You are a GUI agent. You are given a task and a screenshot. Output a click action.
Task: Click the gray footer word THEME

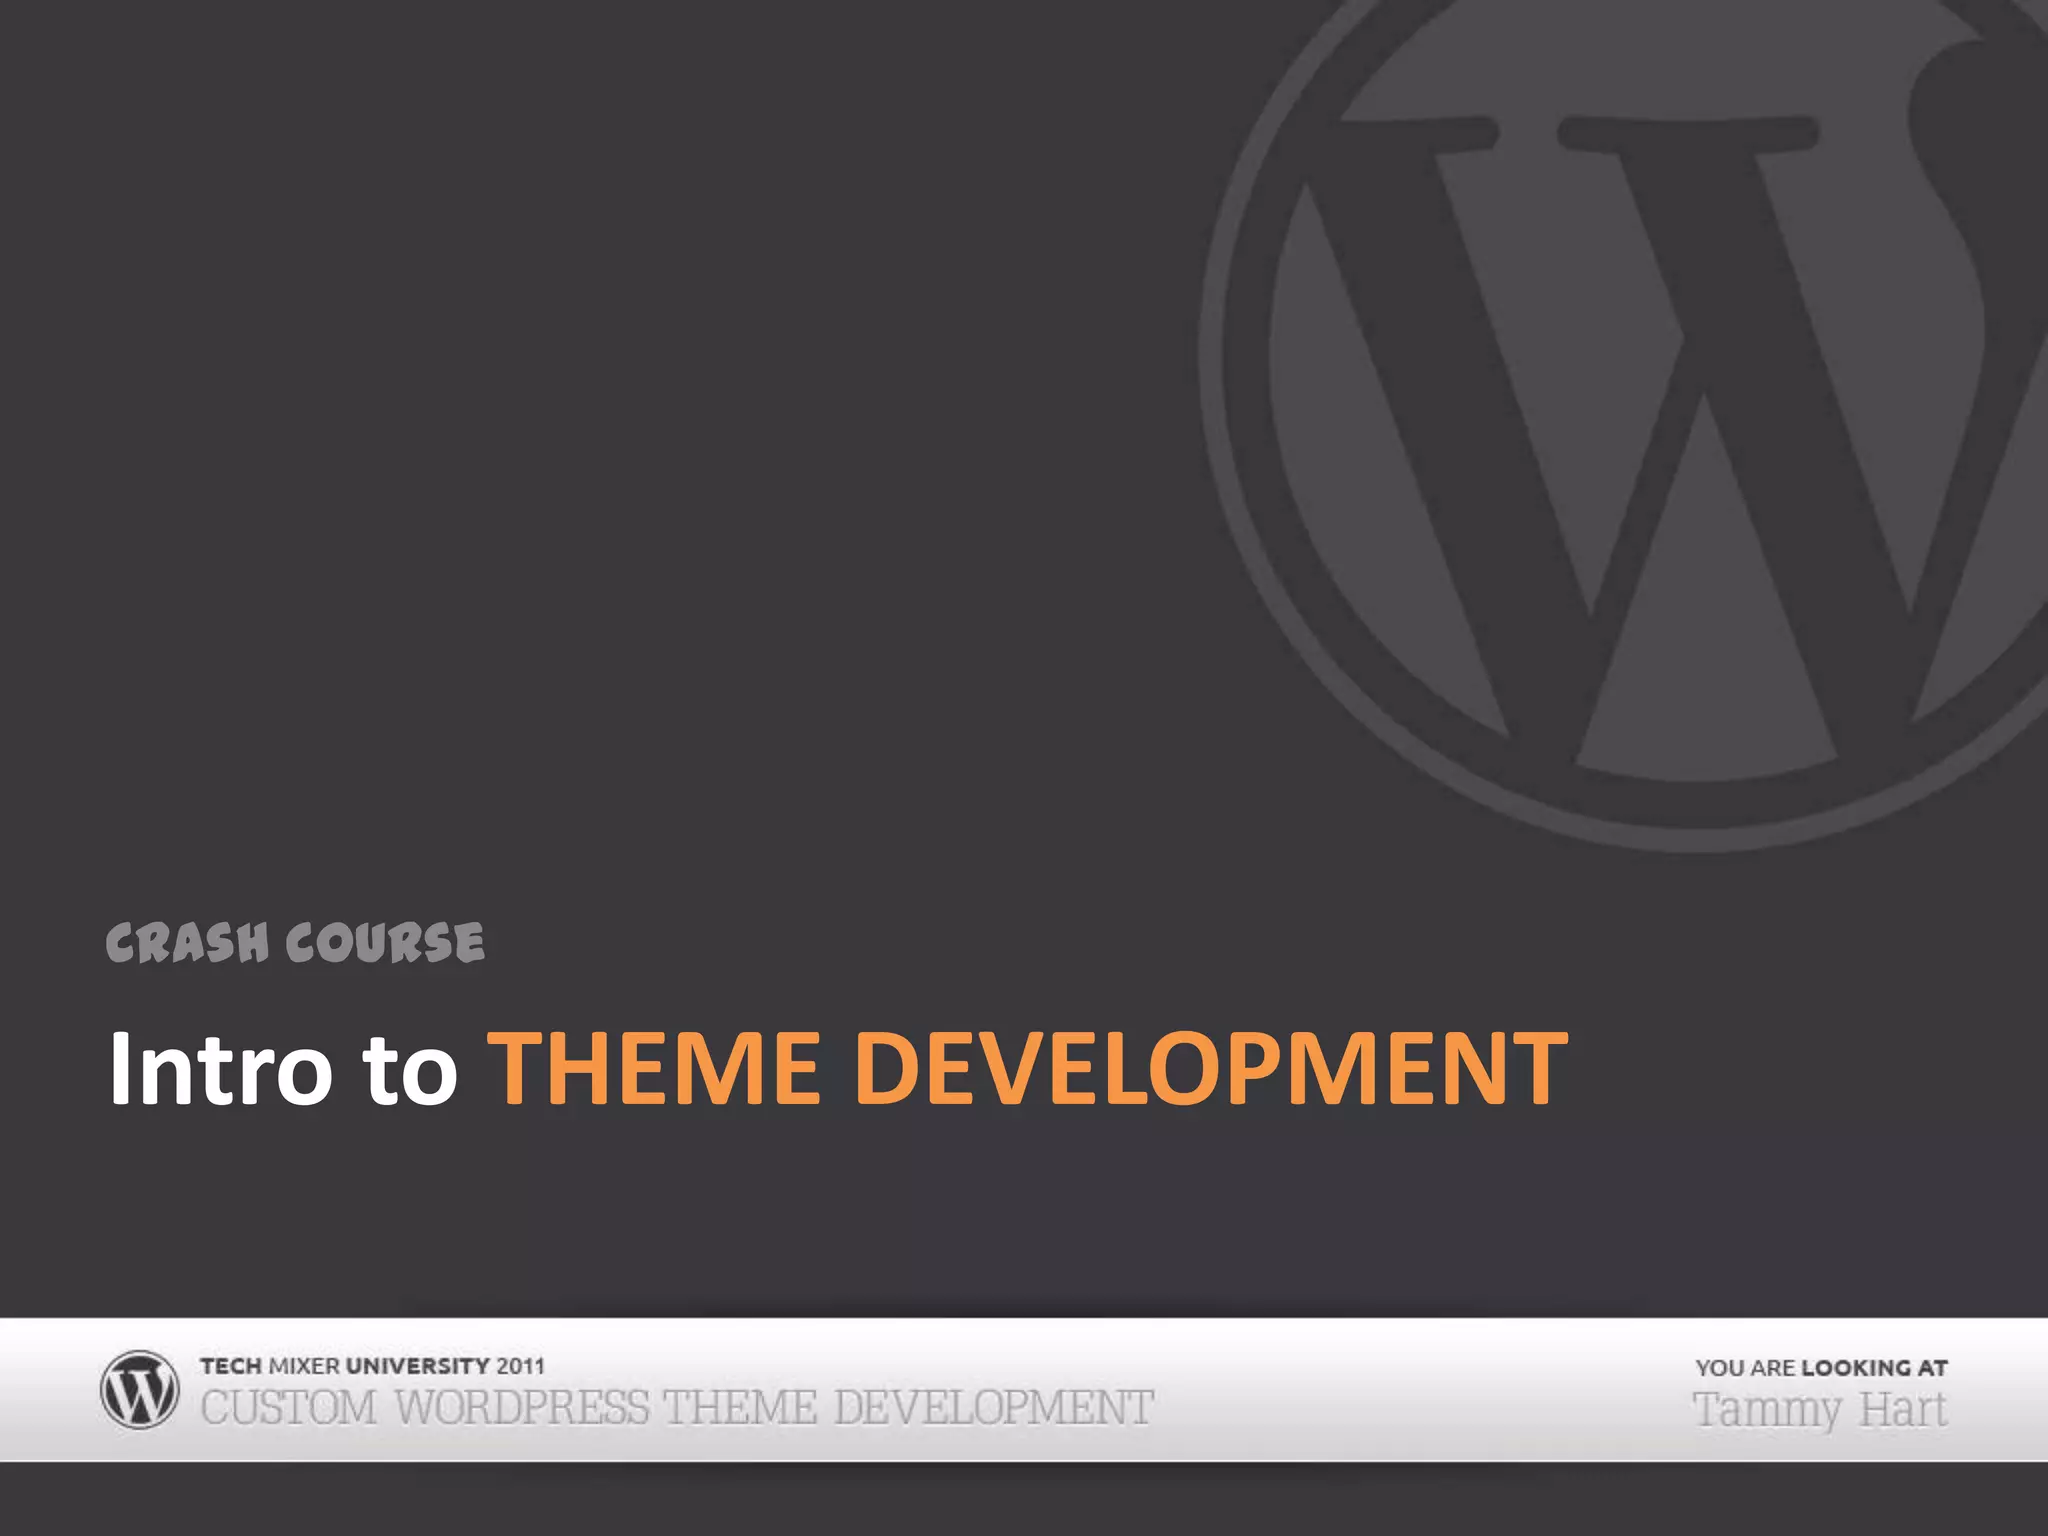click(x=740, y=1408)
